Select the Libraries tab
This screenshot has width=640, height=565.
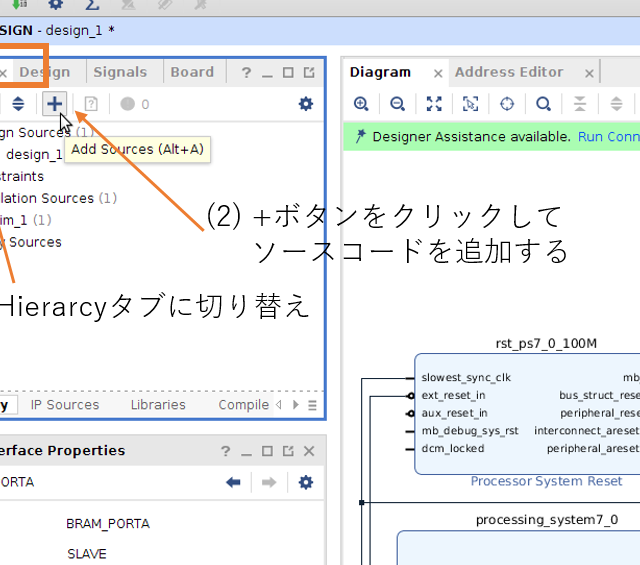158,405
